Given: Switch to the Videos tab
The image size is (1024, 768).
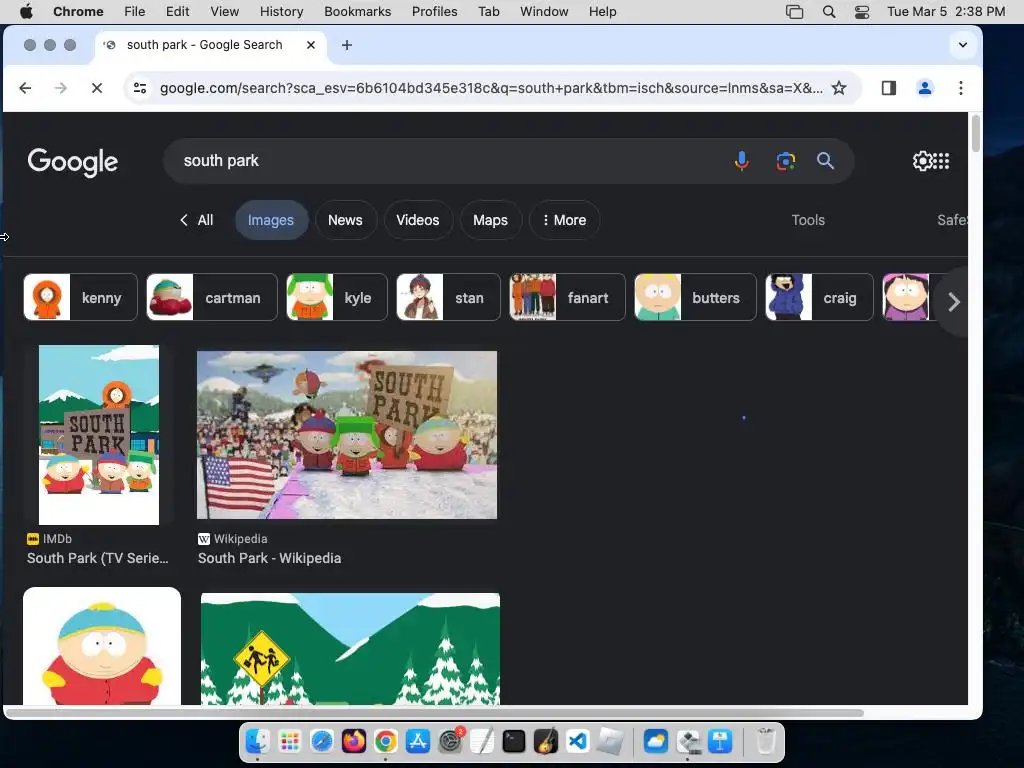Looking at the screenshot, I should (418, 220).
